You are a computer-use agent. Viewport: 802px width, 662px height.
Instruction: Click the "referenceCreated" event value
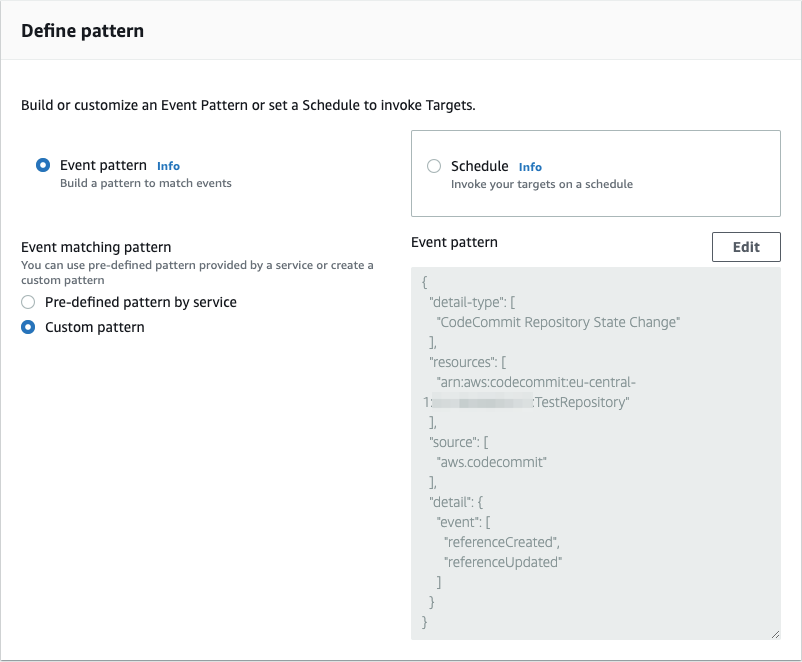502,542
